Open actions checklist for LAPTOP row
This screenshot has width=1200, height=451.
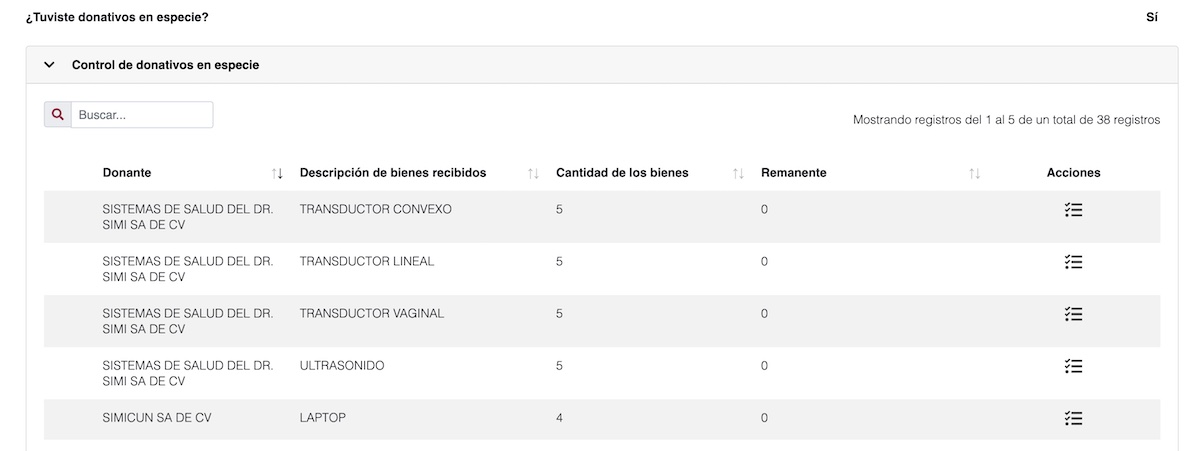click(x=1073, y=418)
